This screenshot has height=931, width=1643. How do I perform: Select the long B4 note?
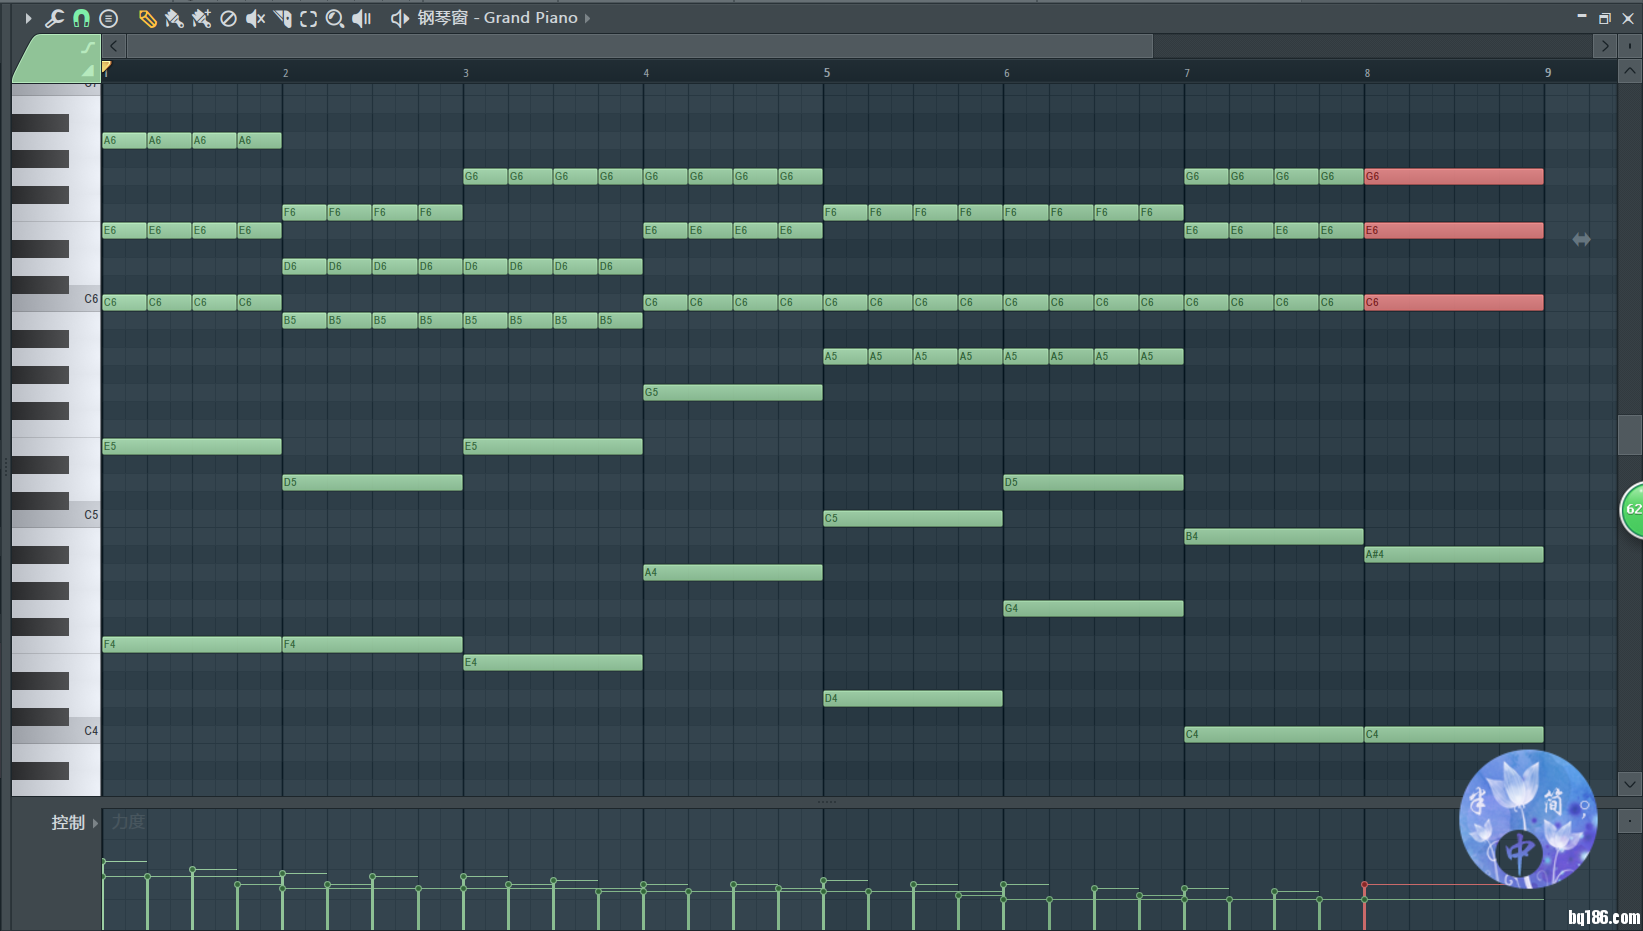coord(1274,536)
